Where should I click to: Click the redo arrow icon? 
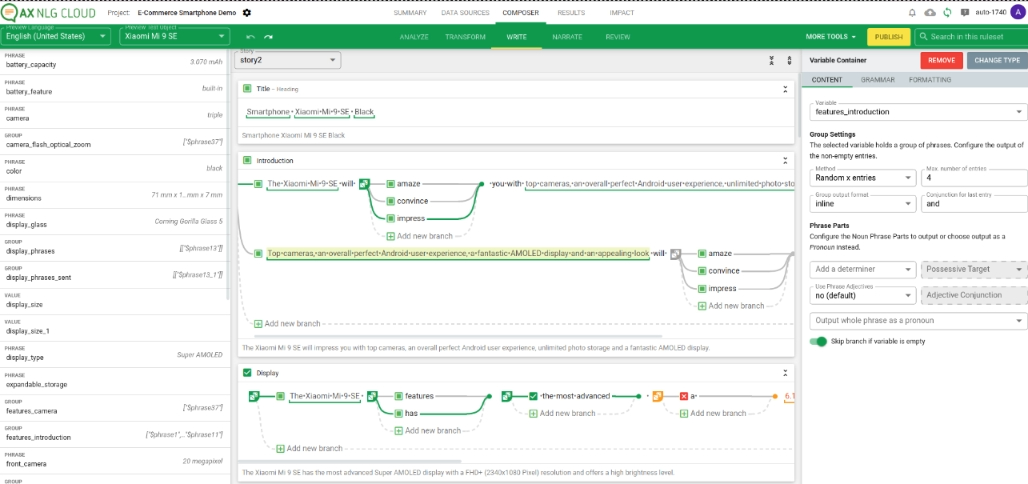pos(268,37)
